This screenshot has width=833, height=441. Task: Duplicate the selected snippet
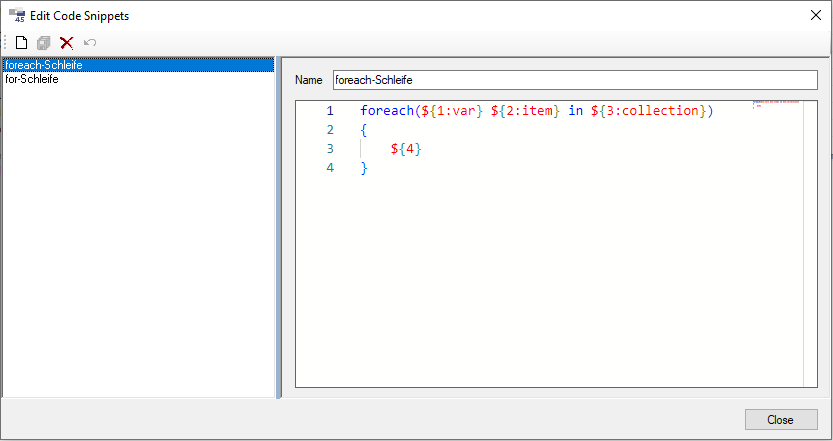click(43, 43)
